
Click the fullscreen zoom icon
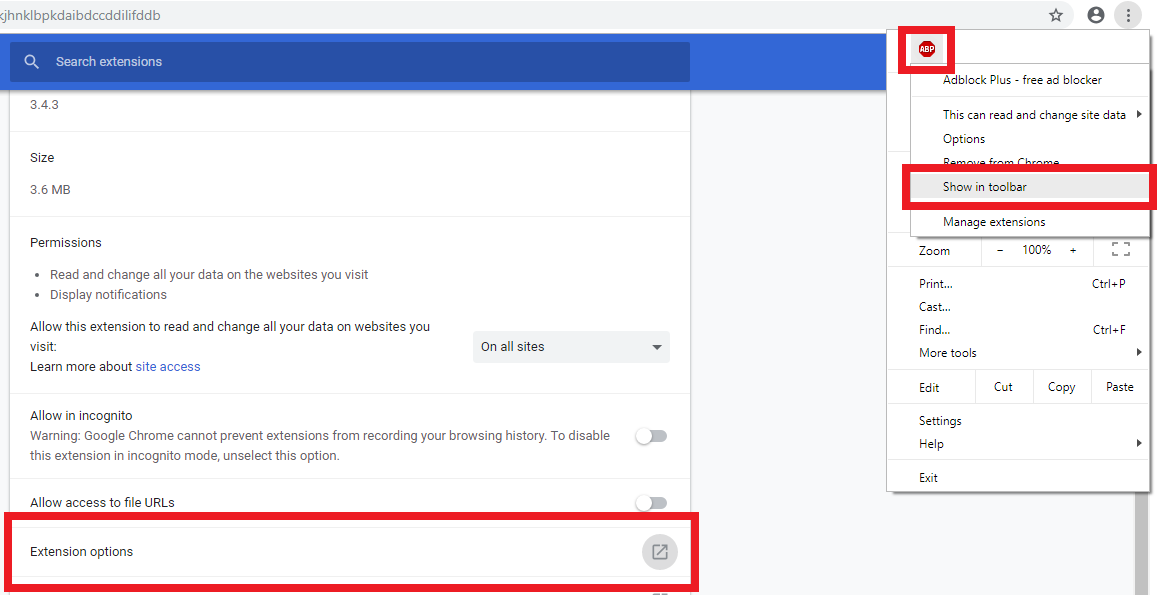(1121, 250)
